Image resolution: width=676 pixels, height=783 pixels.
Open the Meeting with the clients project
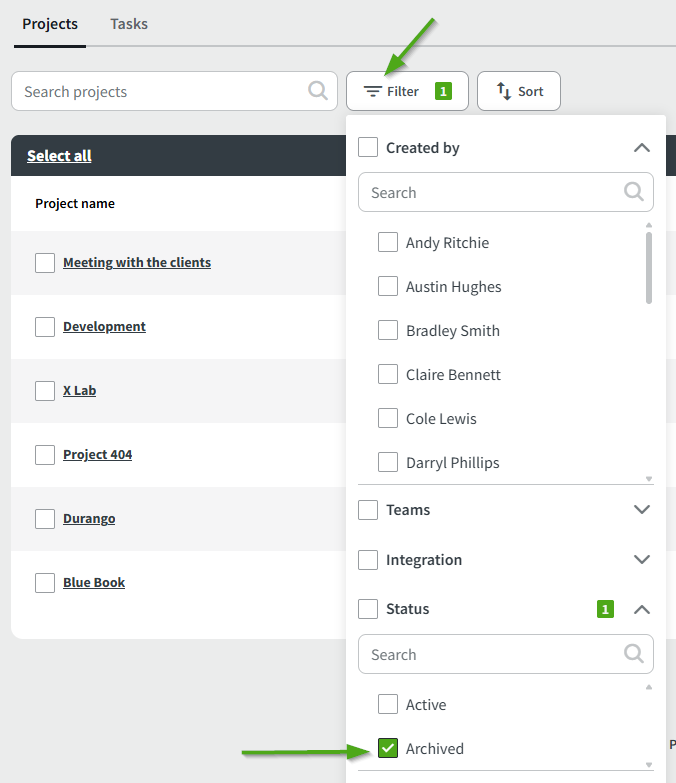(x=137, y=262)
